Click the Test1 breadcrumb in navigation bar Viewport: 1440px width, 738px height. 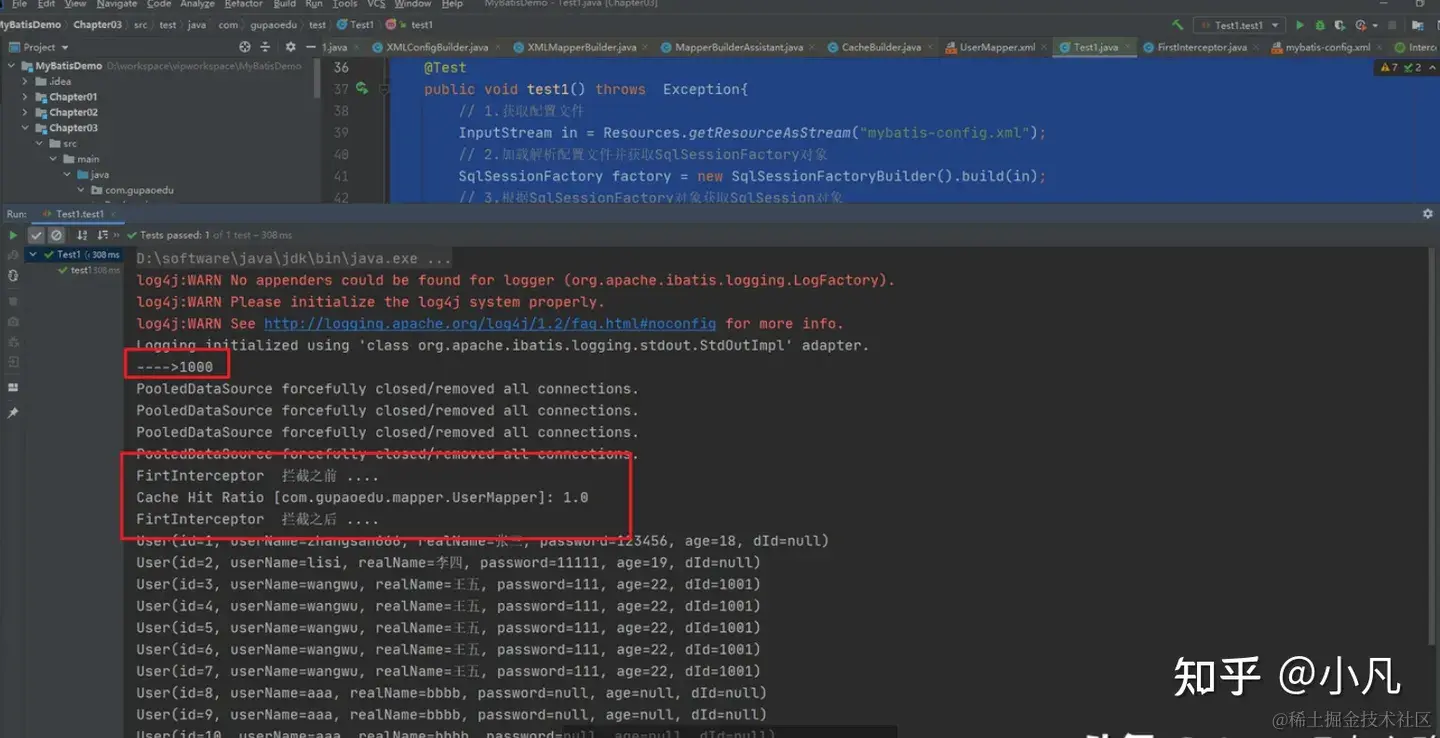[x=355, y=25]
